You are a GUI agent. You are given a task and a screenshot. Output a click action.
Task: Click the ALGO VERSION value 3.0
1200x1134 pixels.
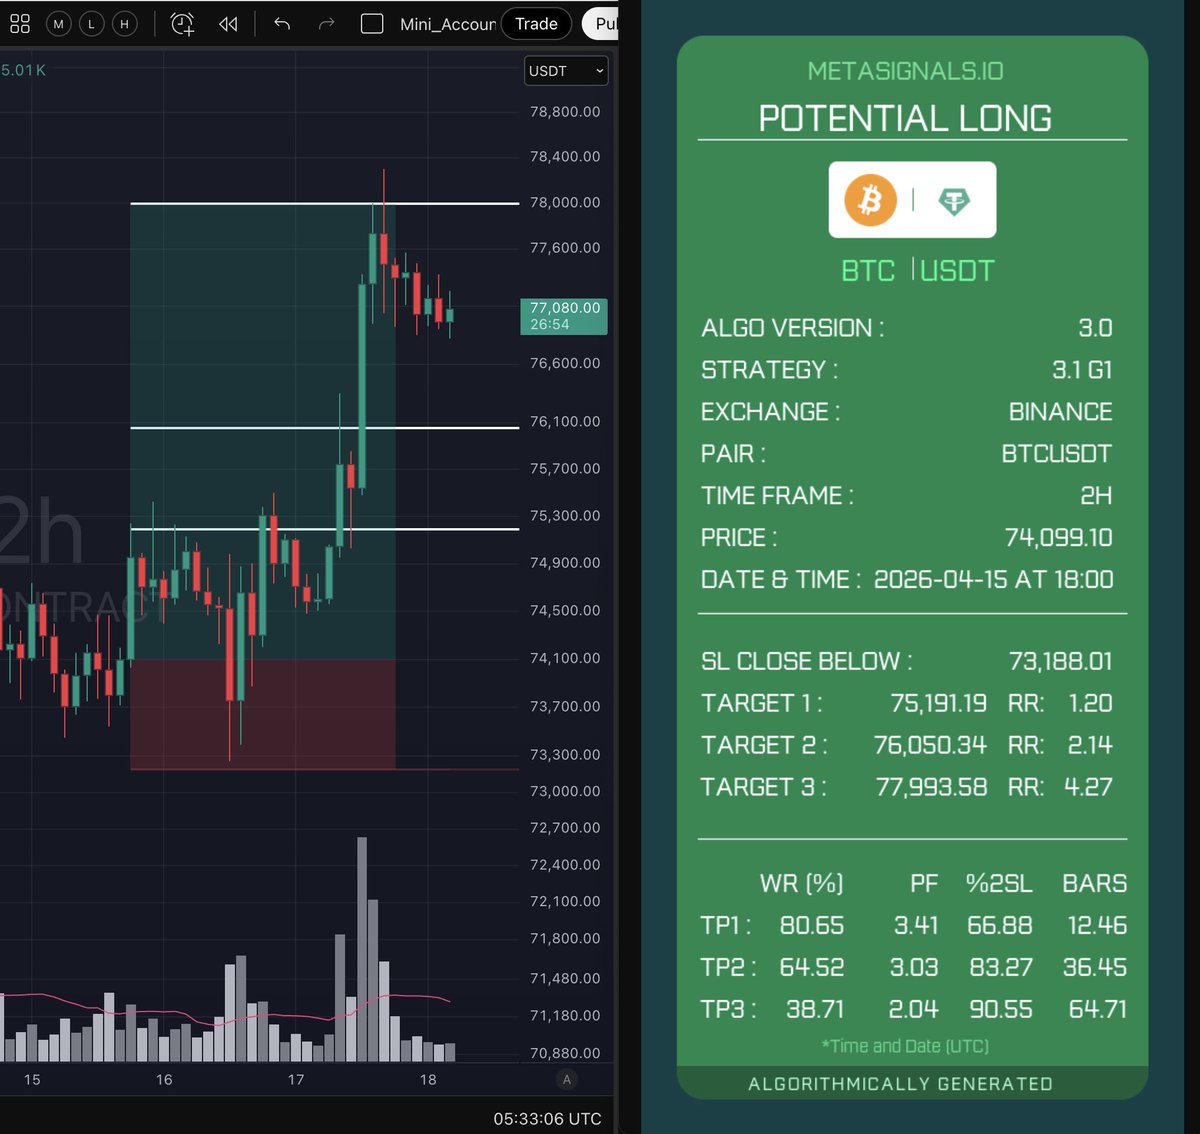(x=1095, y=328)
